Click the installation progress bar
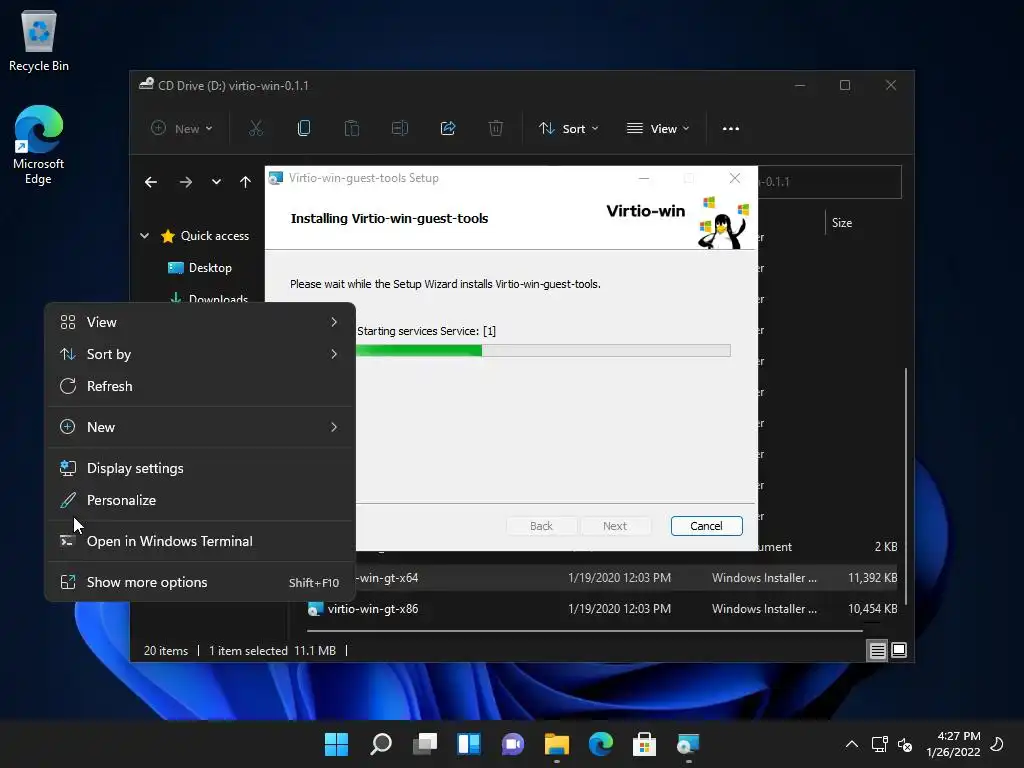 pos(543,351)
